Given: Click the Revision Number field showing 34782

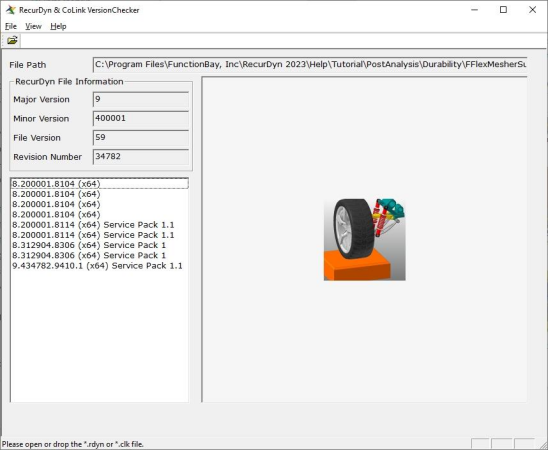Looking at the screenshot, I should [141, 157].
